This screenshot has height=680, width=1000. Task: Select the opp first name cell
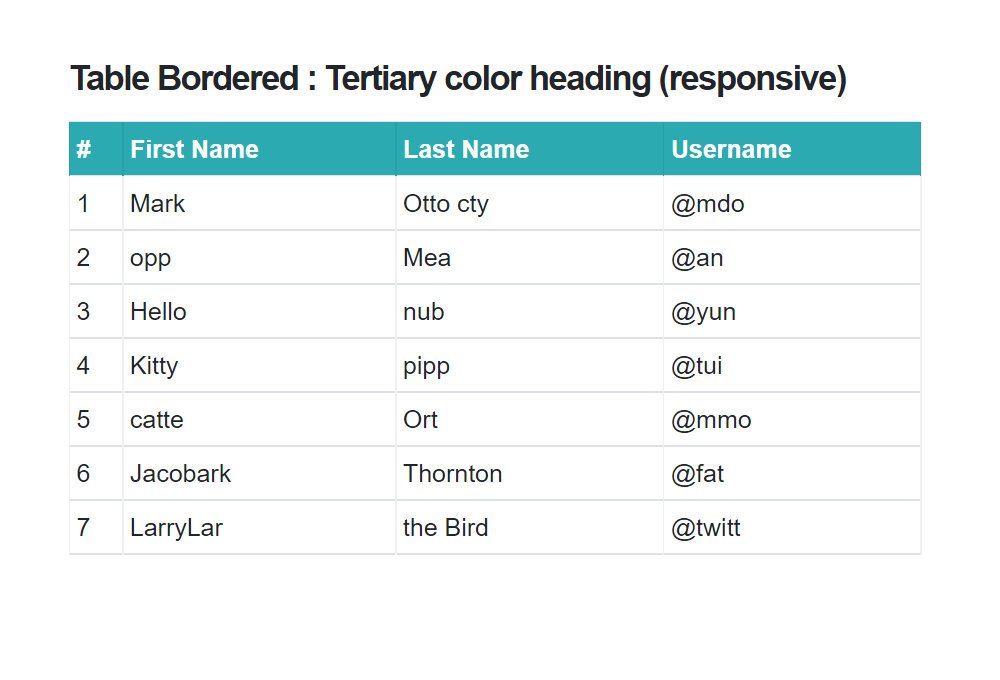(259, 258)
